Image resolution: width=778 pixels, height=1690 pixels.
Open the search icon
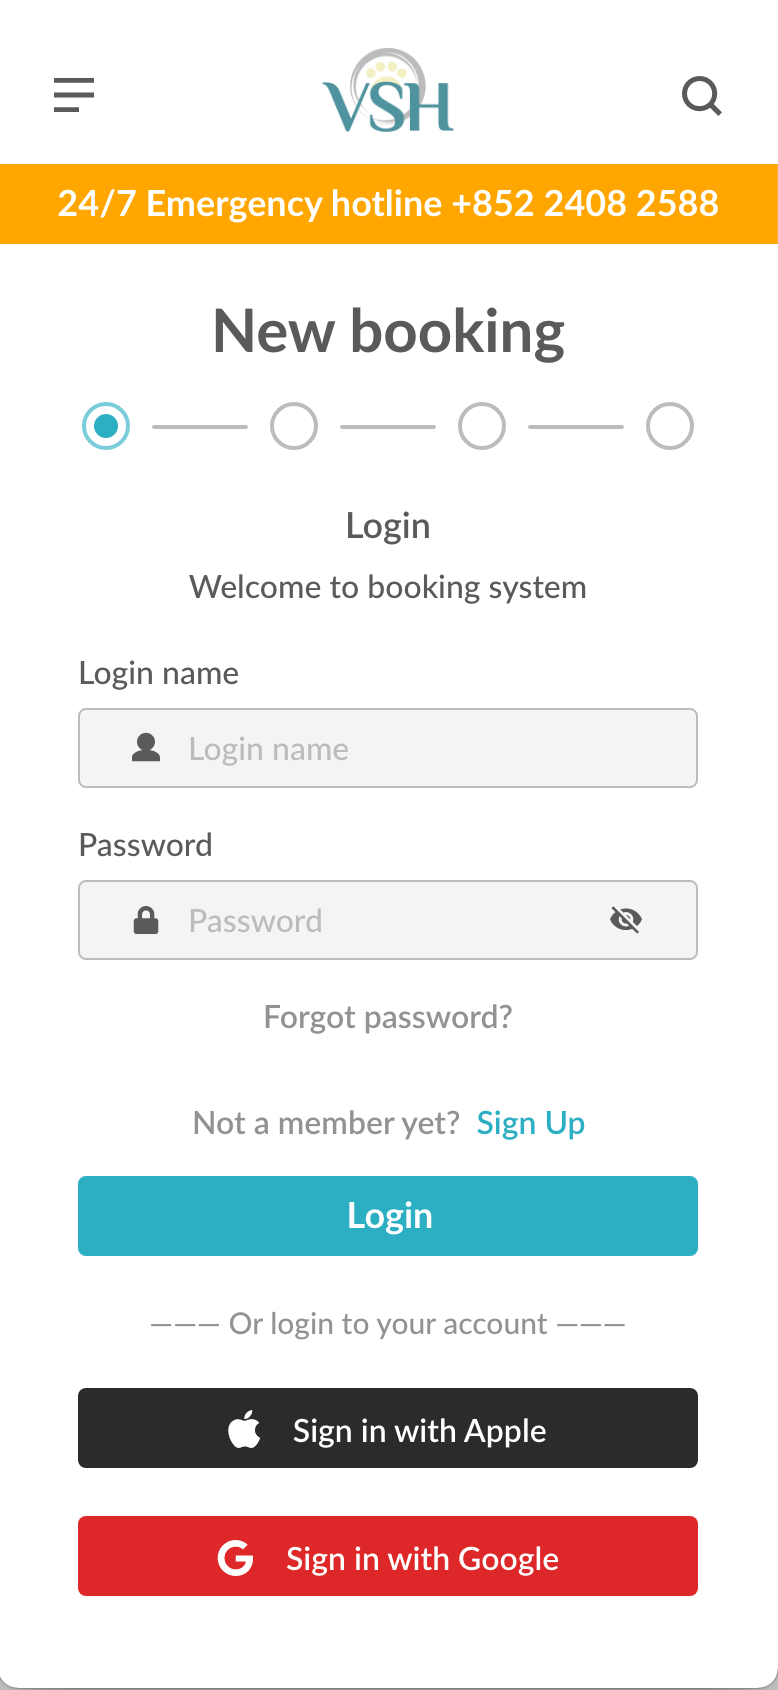click(x=701, y=96)
